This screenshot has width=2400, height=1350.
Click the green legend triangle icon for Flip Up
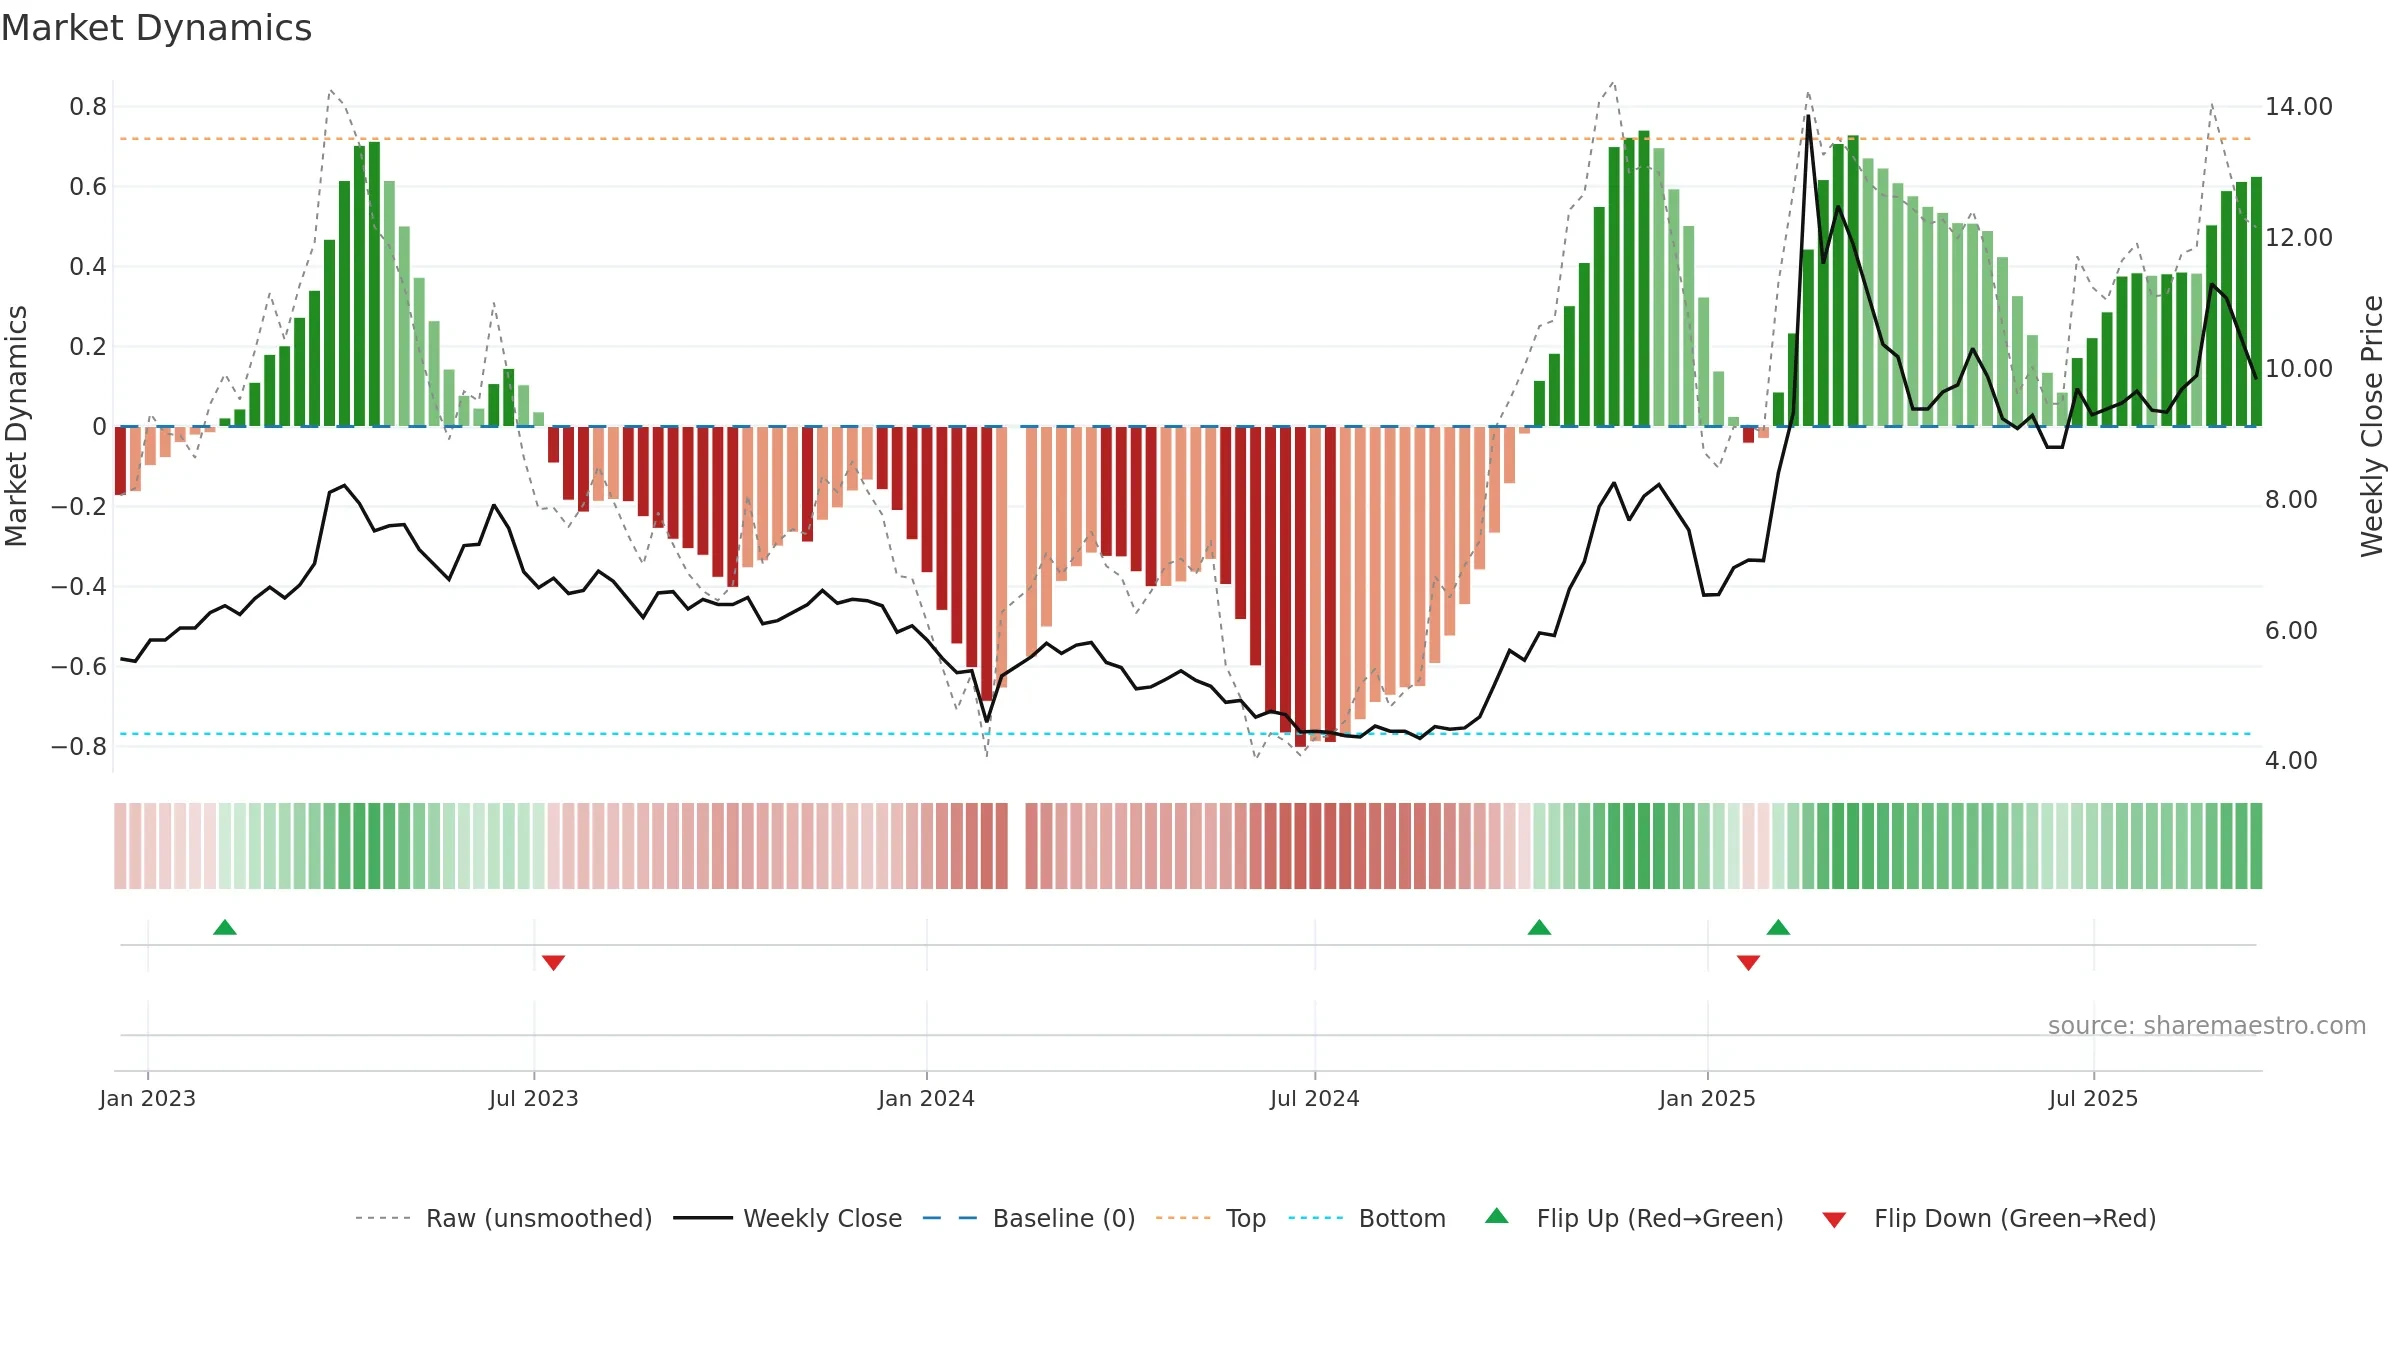tap(1497, 1216)
